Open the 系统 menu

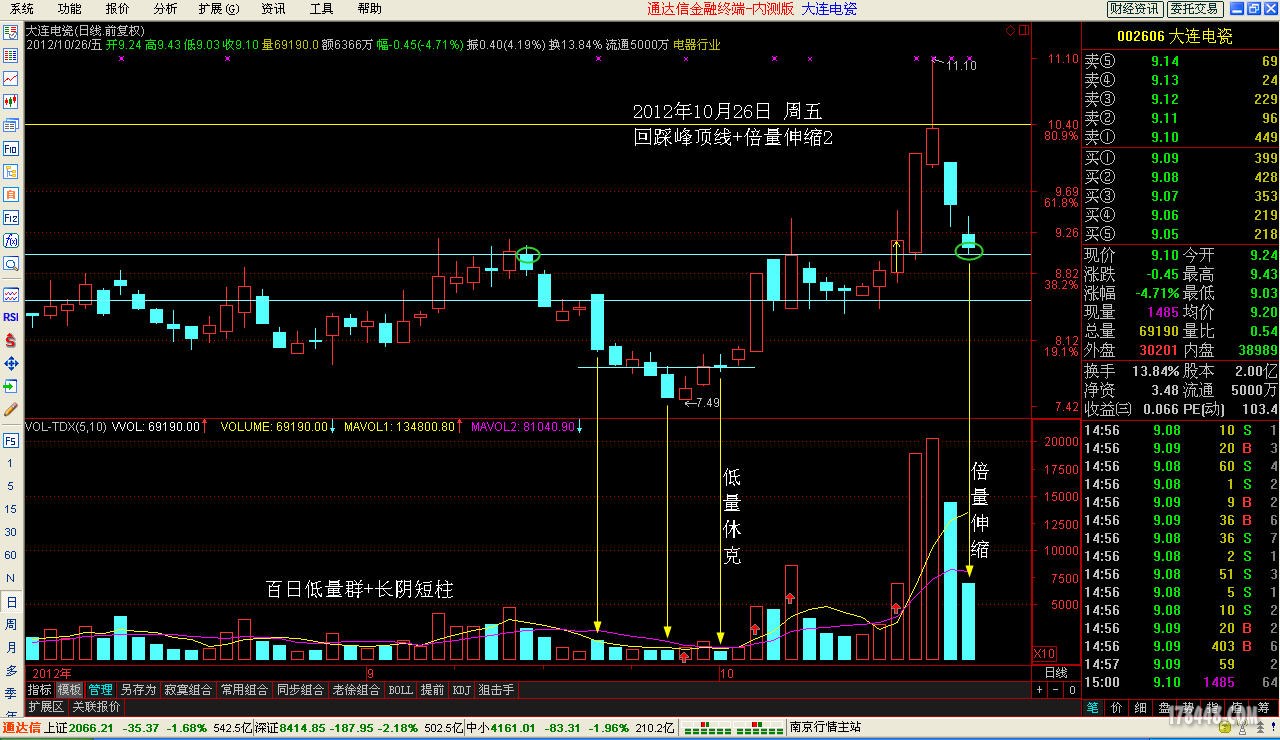22,9
